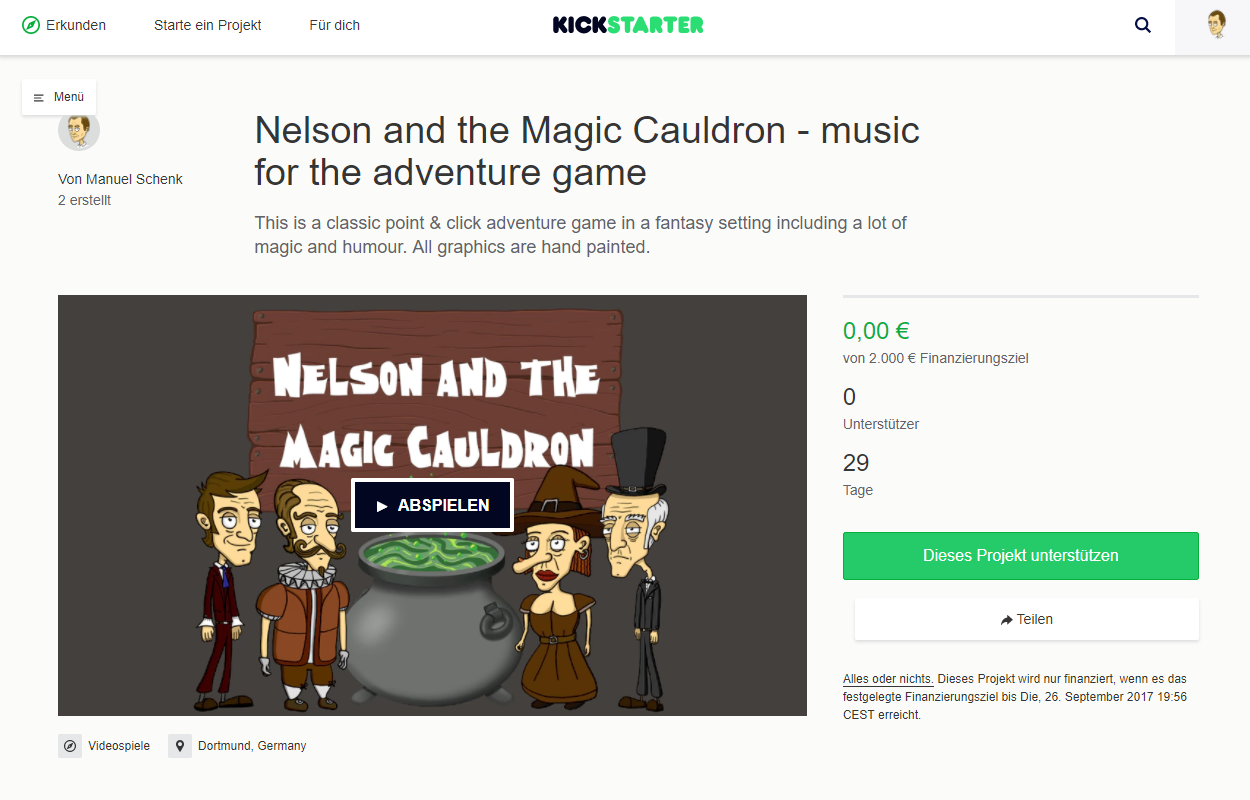Go to Kickstarter home via logo

pyautogui.click(x=628, y=25)
